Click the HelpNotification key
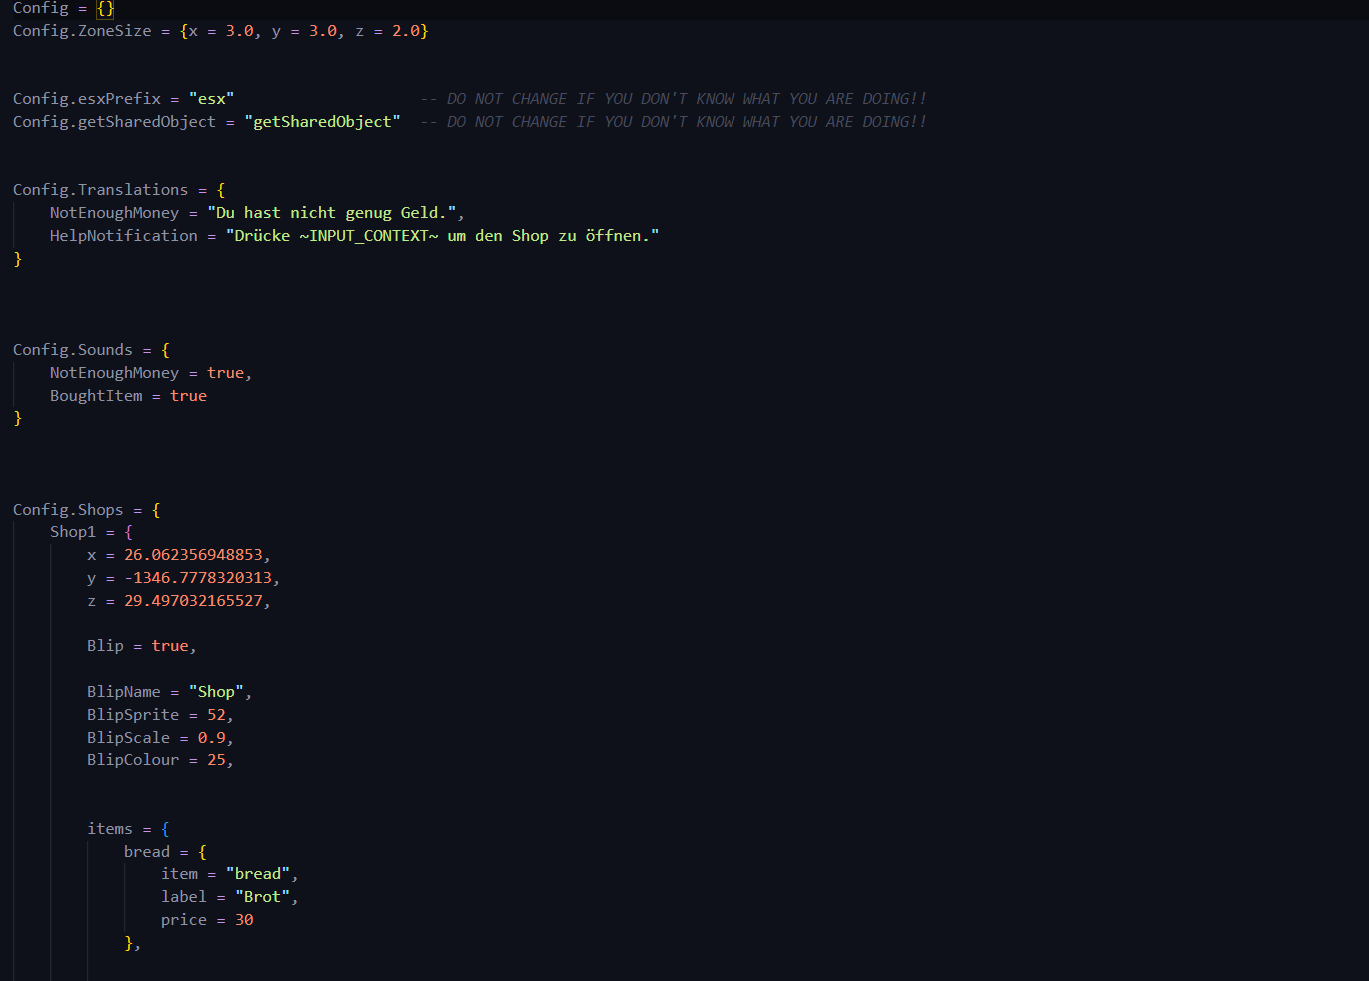The image size is (1369, 981). click(x=124, y=236)
